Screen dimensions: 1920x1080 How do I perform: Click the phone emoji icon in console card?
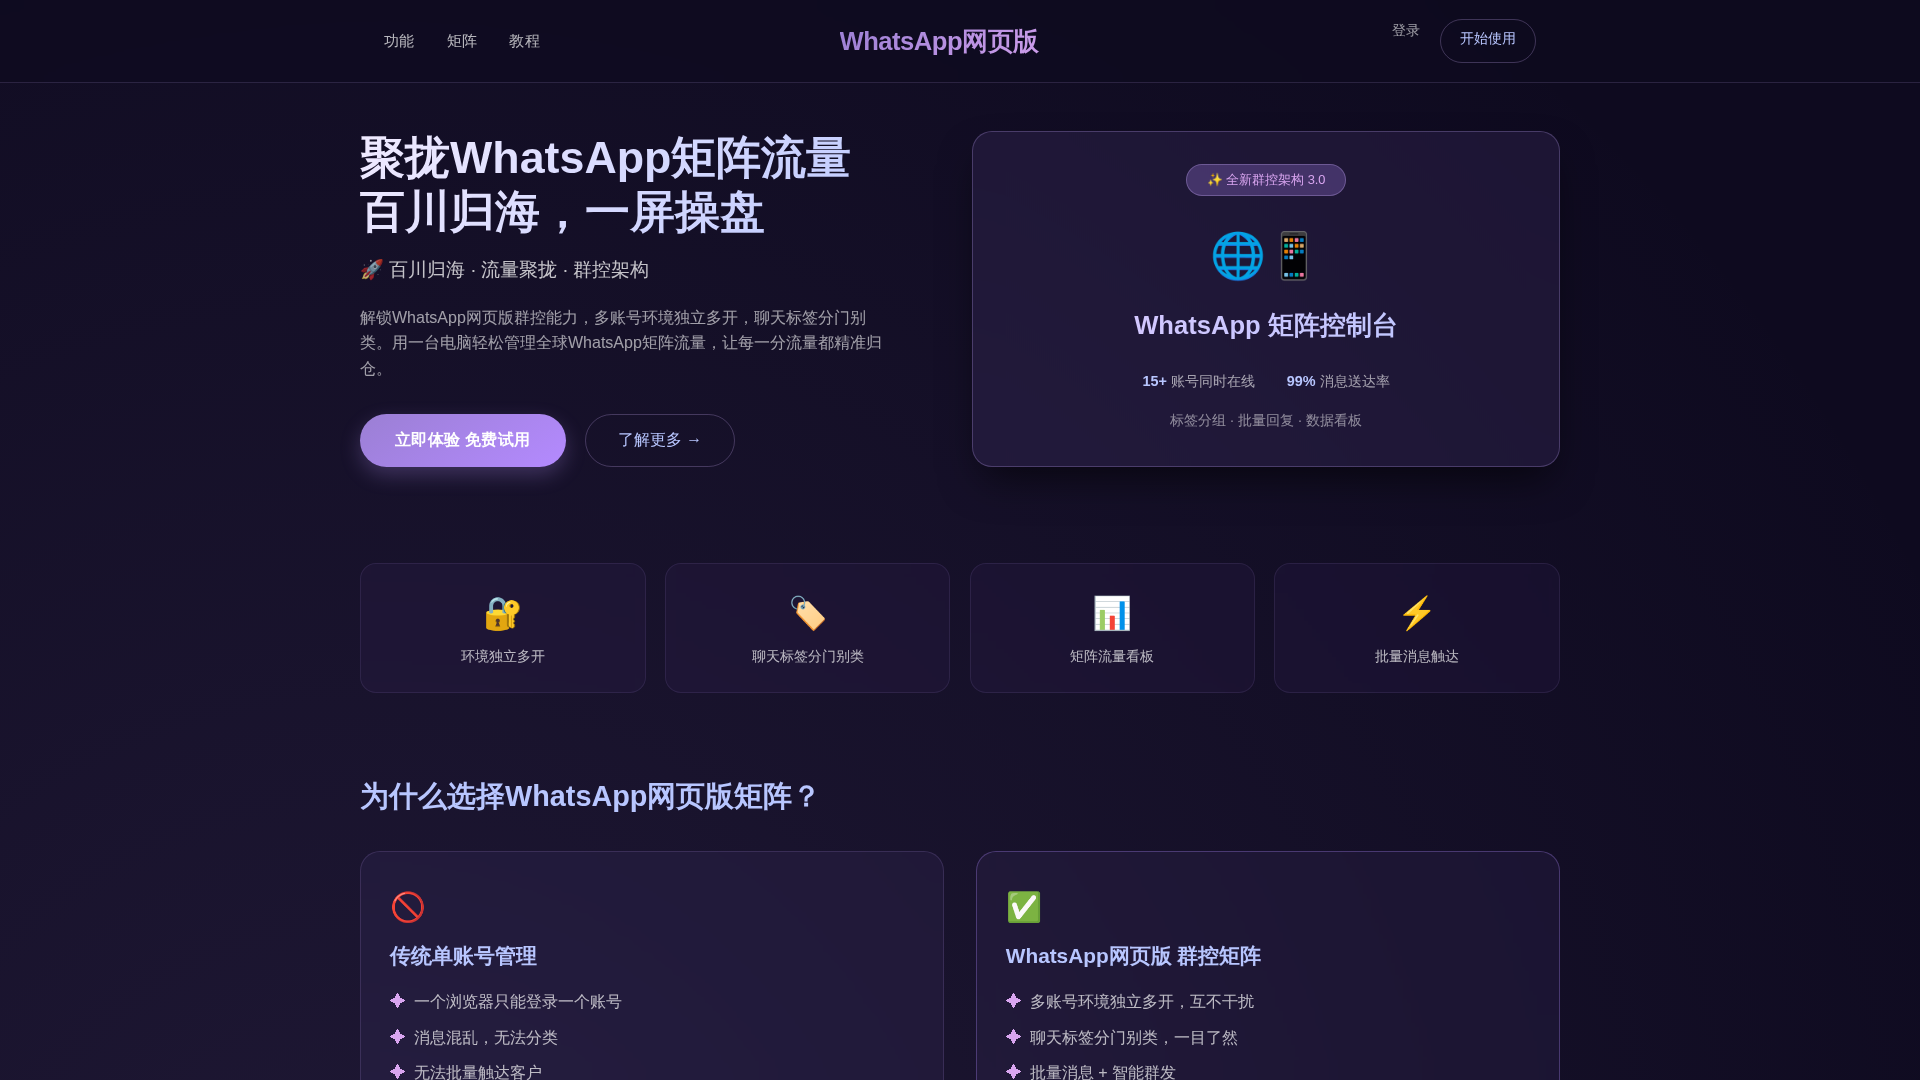[1293, 256]
